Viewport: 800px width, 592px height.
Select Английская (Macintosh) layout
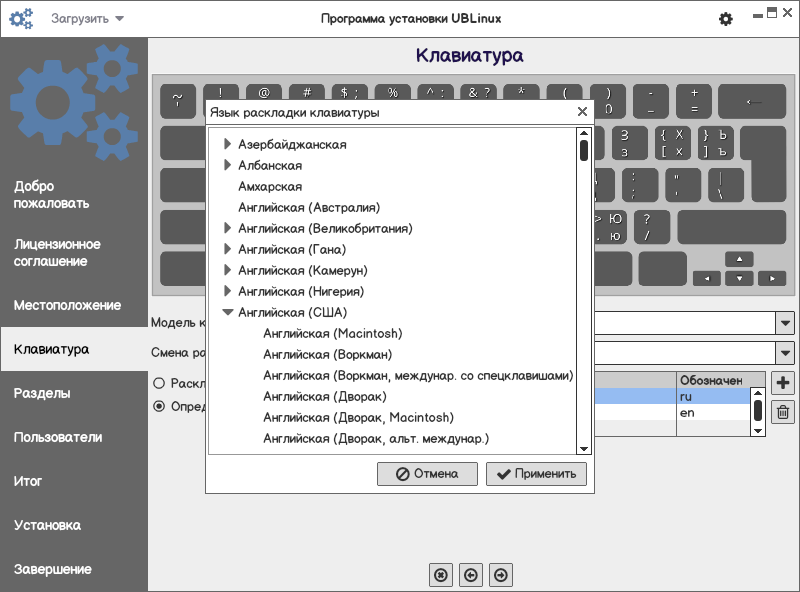tap(333, 333)
